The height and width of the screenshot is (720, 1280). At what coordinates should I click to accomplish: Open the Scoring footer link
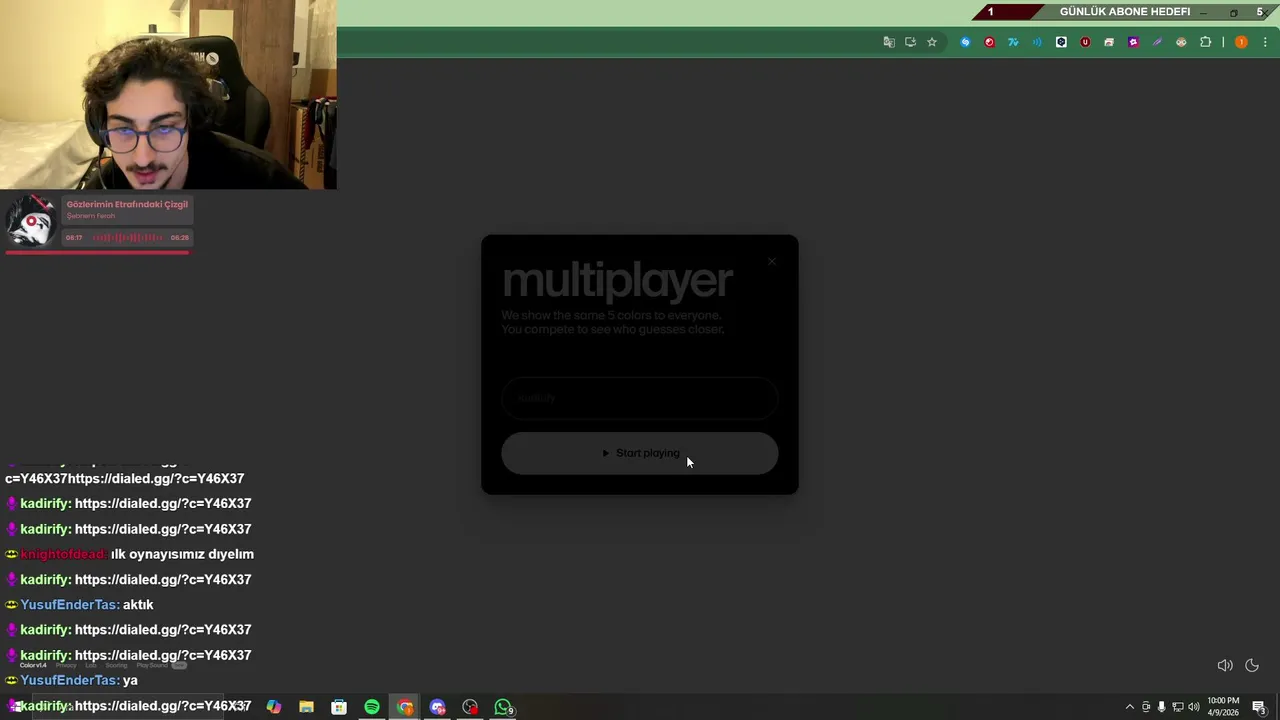pos(117,665)
